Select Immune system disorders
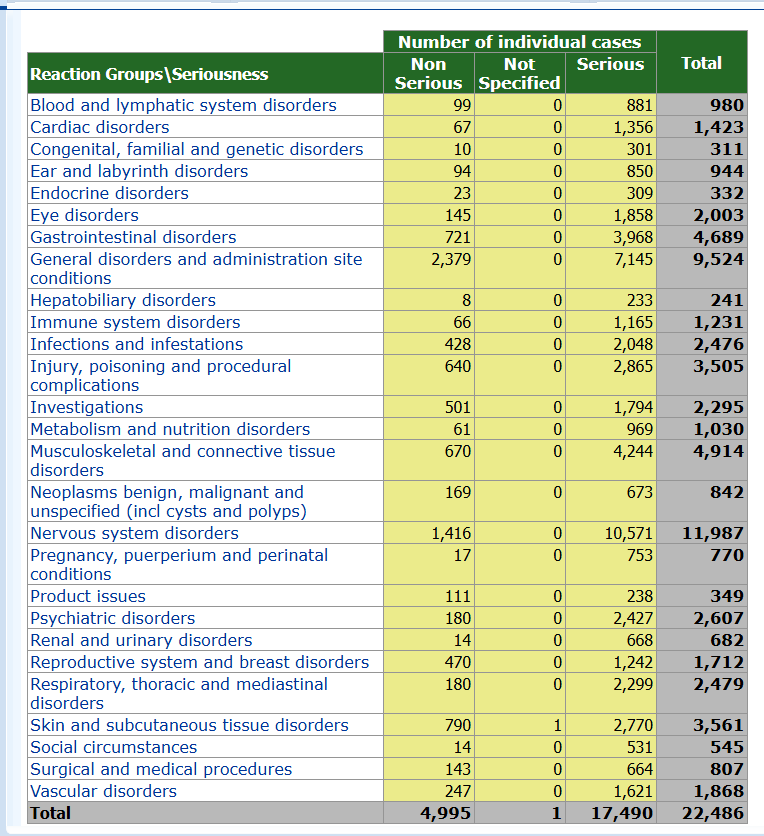 pos(135,322)
